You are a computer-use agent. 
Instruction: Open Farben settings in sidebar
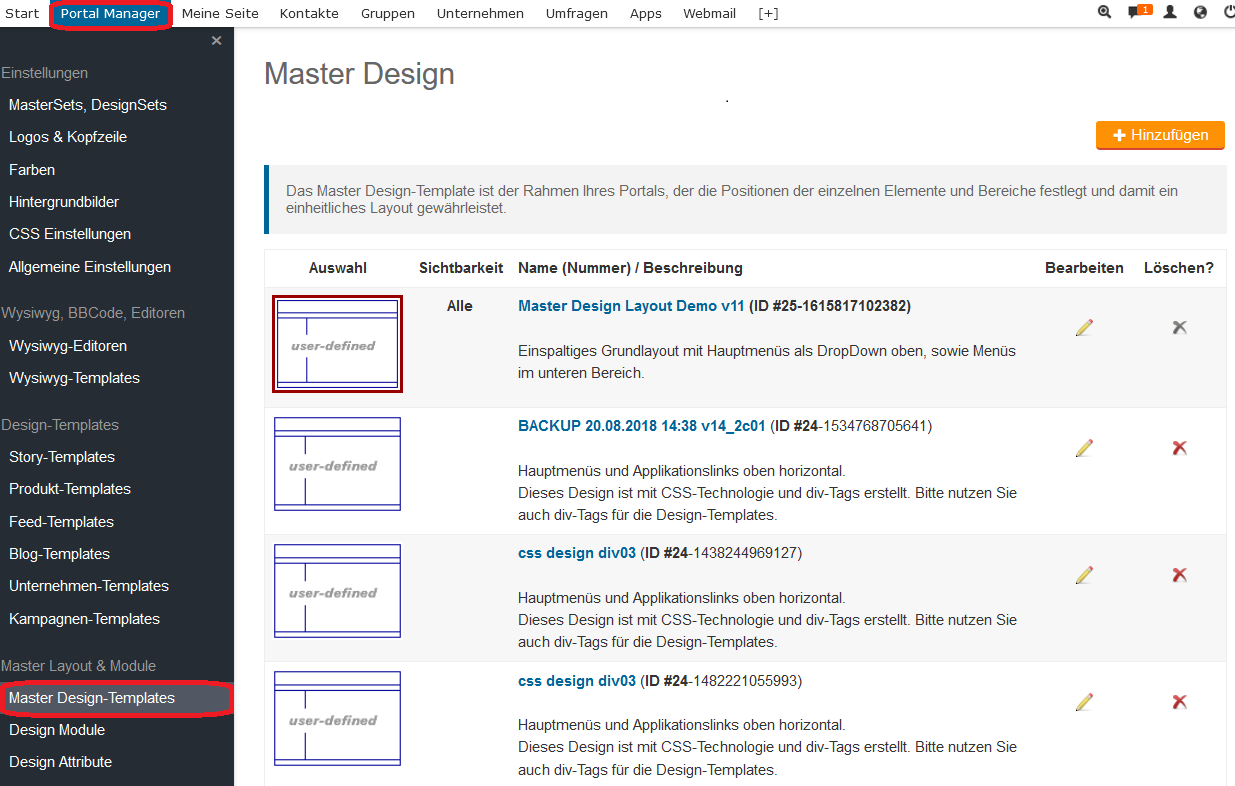pos(32,170)
